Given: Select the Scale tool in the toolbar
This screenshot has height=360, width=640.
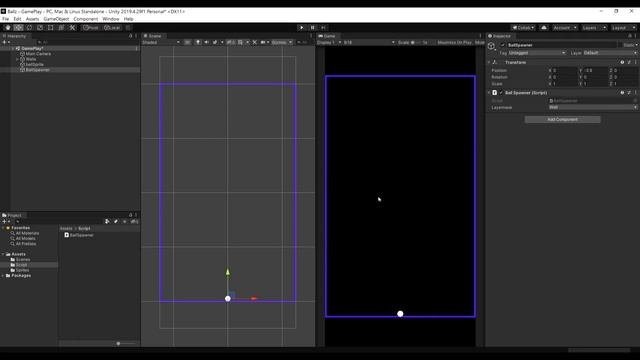Looking at the screenshot, I should [40, 28].
